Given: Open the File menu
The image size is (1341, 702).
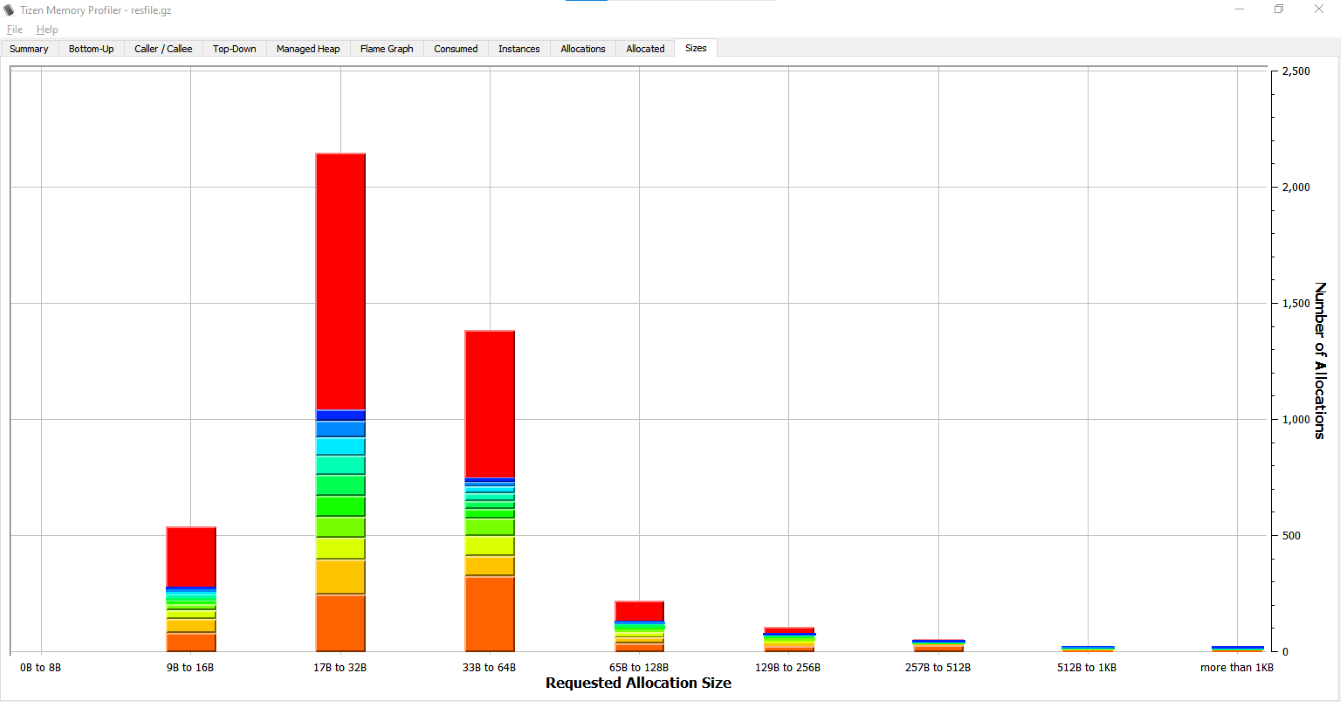Looking at the screenshot, I should pos(14,29).
